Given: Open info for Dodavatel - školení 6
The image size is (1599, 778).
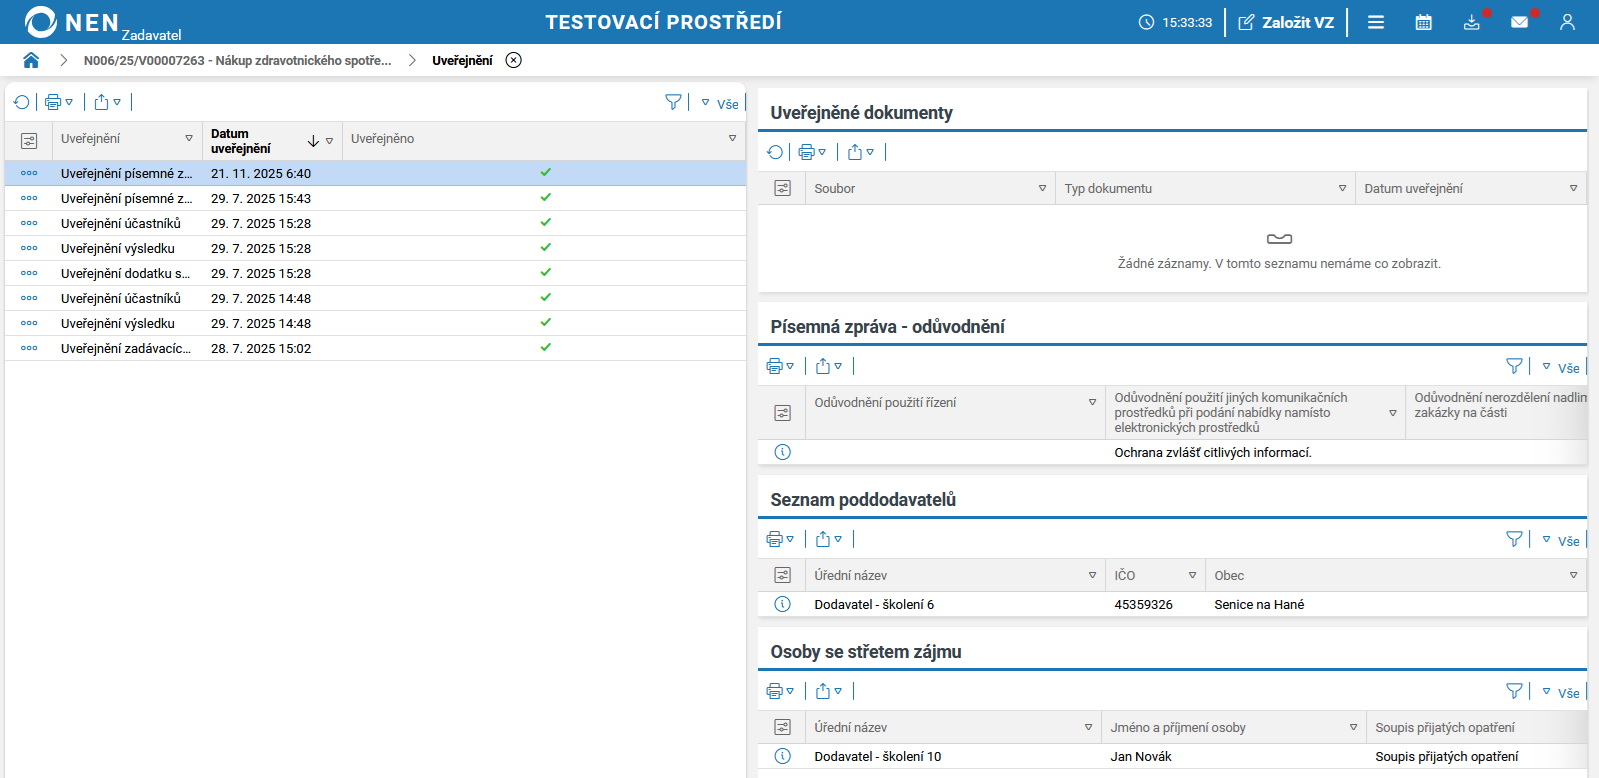Looking at the screenshot, I should click(782, 604).
